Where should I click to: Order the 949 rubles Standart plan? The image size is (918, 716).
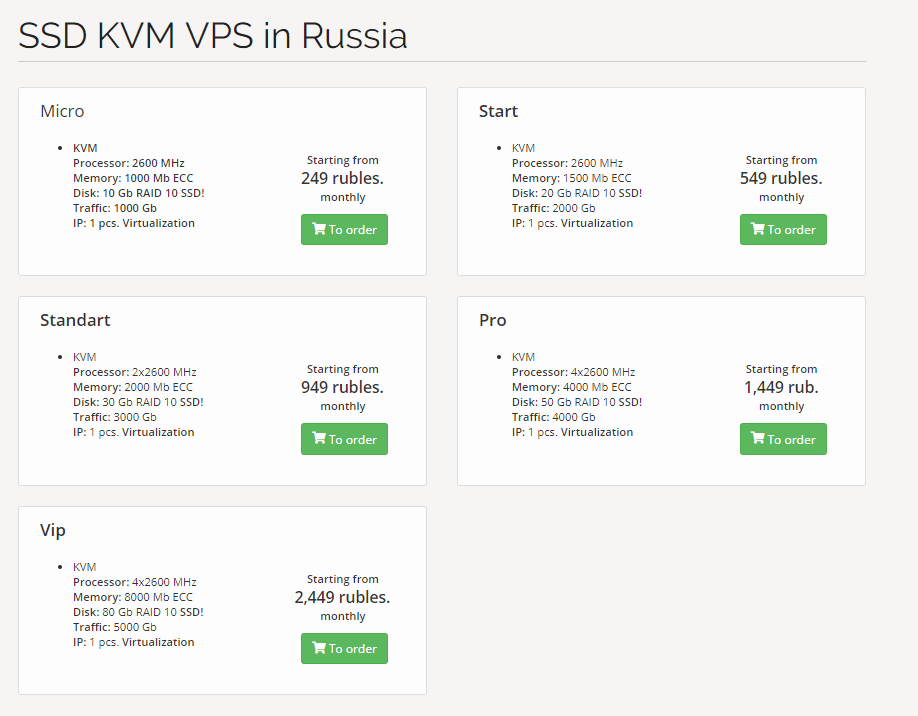[344, 439]
